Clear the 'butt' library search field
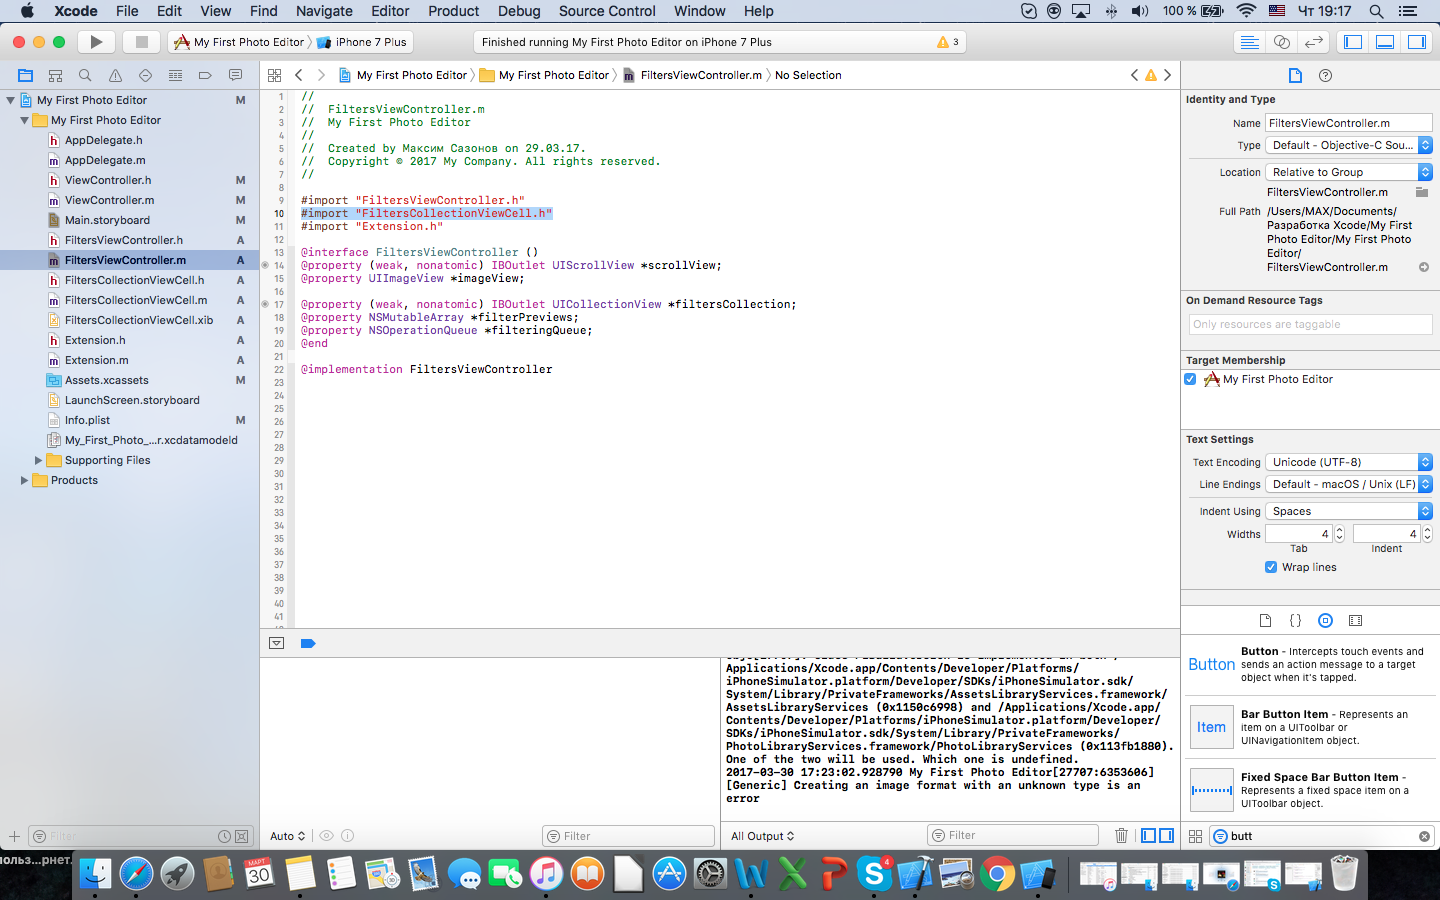This screenshot has width=1440, height=900. (x=1424, y=836)
